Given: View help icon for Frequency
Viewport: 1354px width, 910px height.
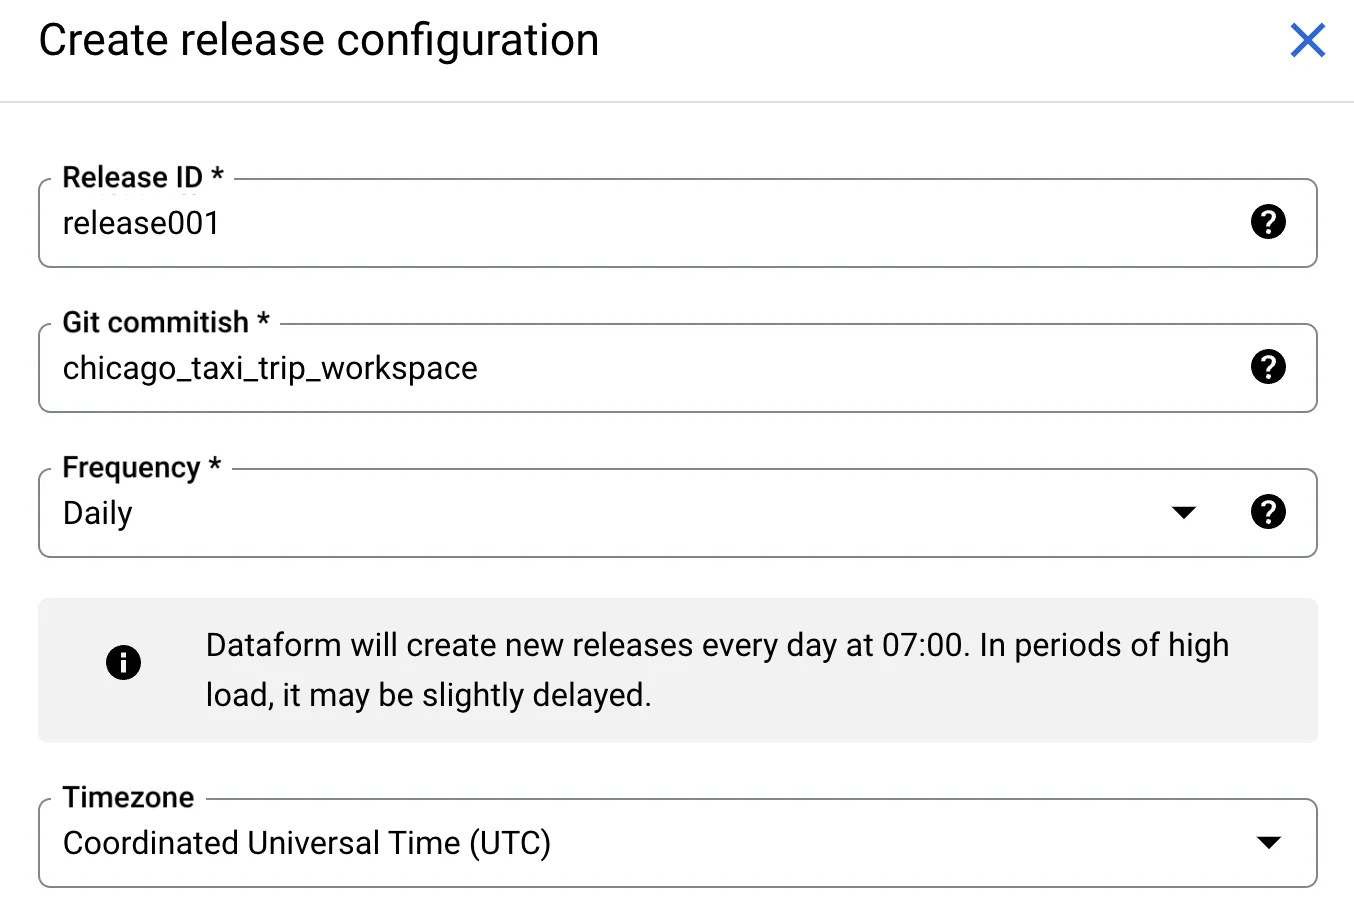Looking at the screenshot, I should pos(1268,512).
